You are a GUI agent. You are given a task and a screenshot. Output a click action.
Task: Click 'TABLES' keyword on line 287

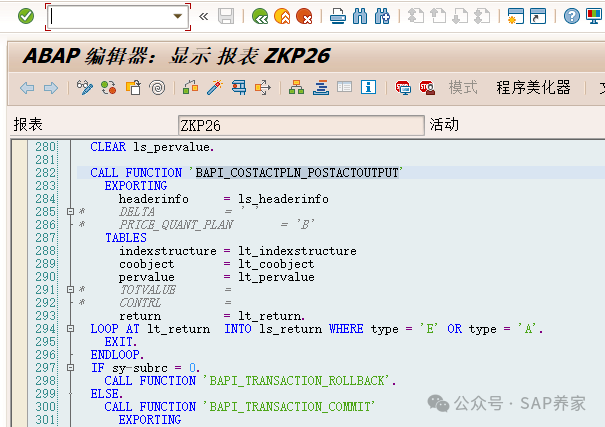pos(126,238)
